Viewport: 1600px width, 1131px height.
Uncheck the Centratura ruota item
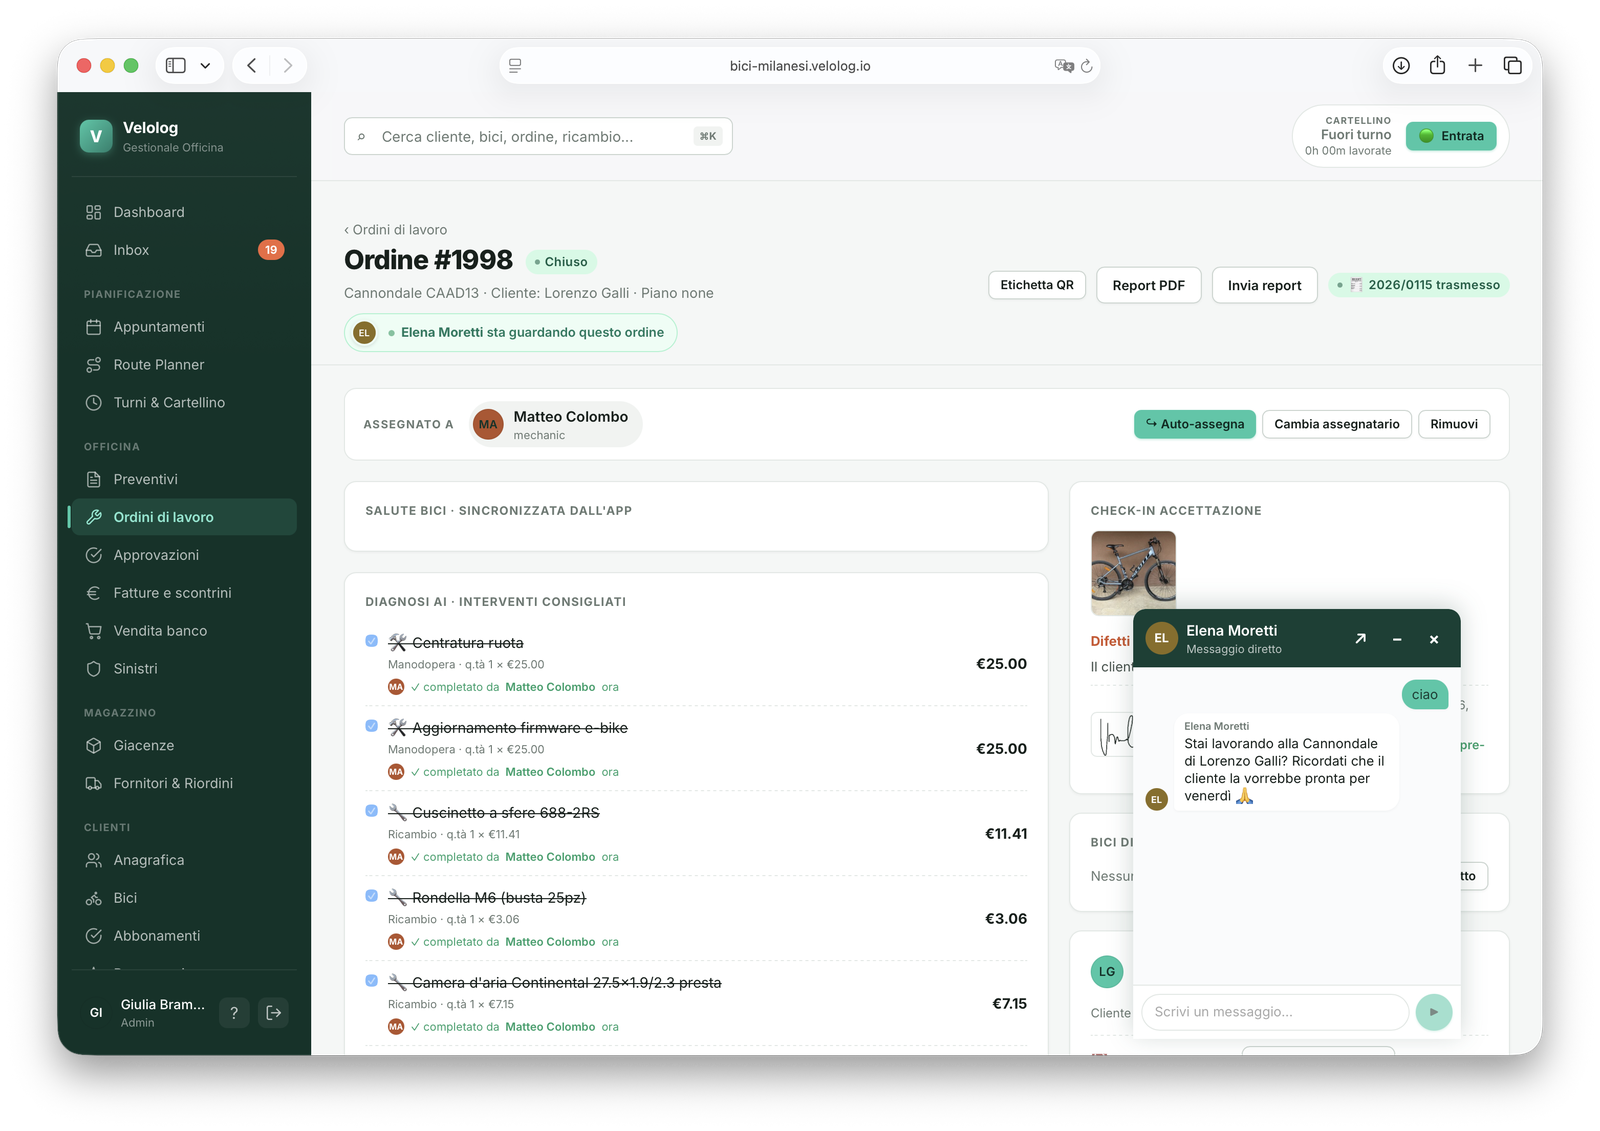[372, 641]
